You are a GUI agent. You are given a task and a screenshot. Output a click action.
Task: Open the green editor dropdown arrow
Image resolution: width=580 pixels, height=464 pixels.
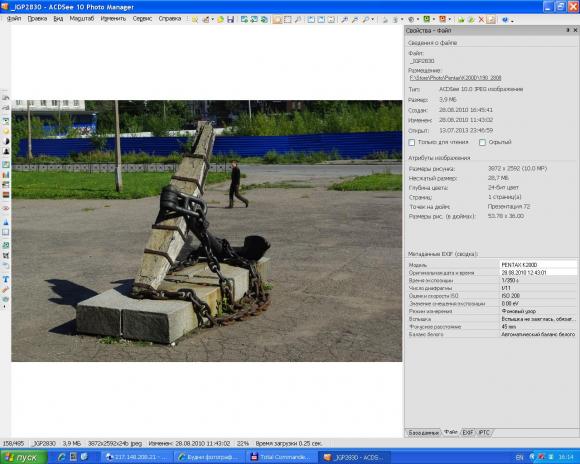[x=433, y=20]
